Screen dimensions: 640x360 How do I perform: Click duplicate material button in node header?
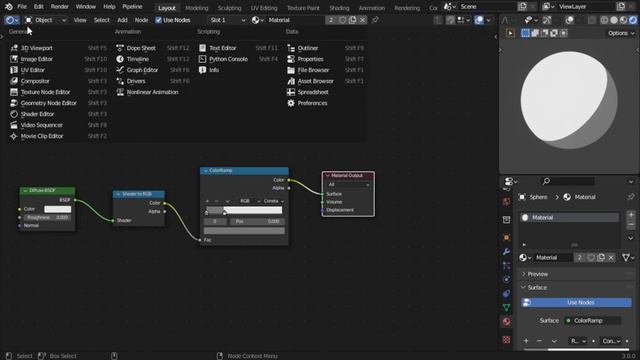tap(352, 20)
